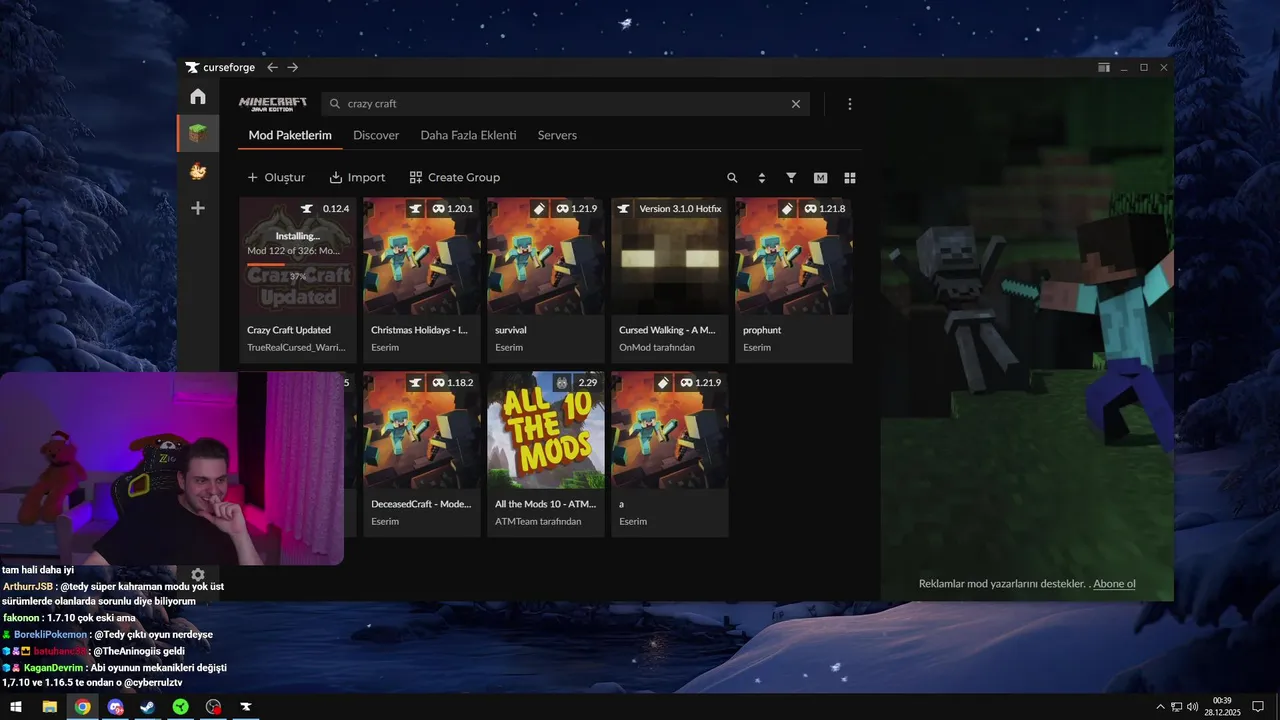Screen dimensions: 1280x720
Task: Open the chat overlay settings gear
Action: click(198, 575)
